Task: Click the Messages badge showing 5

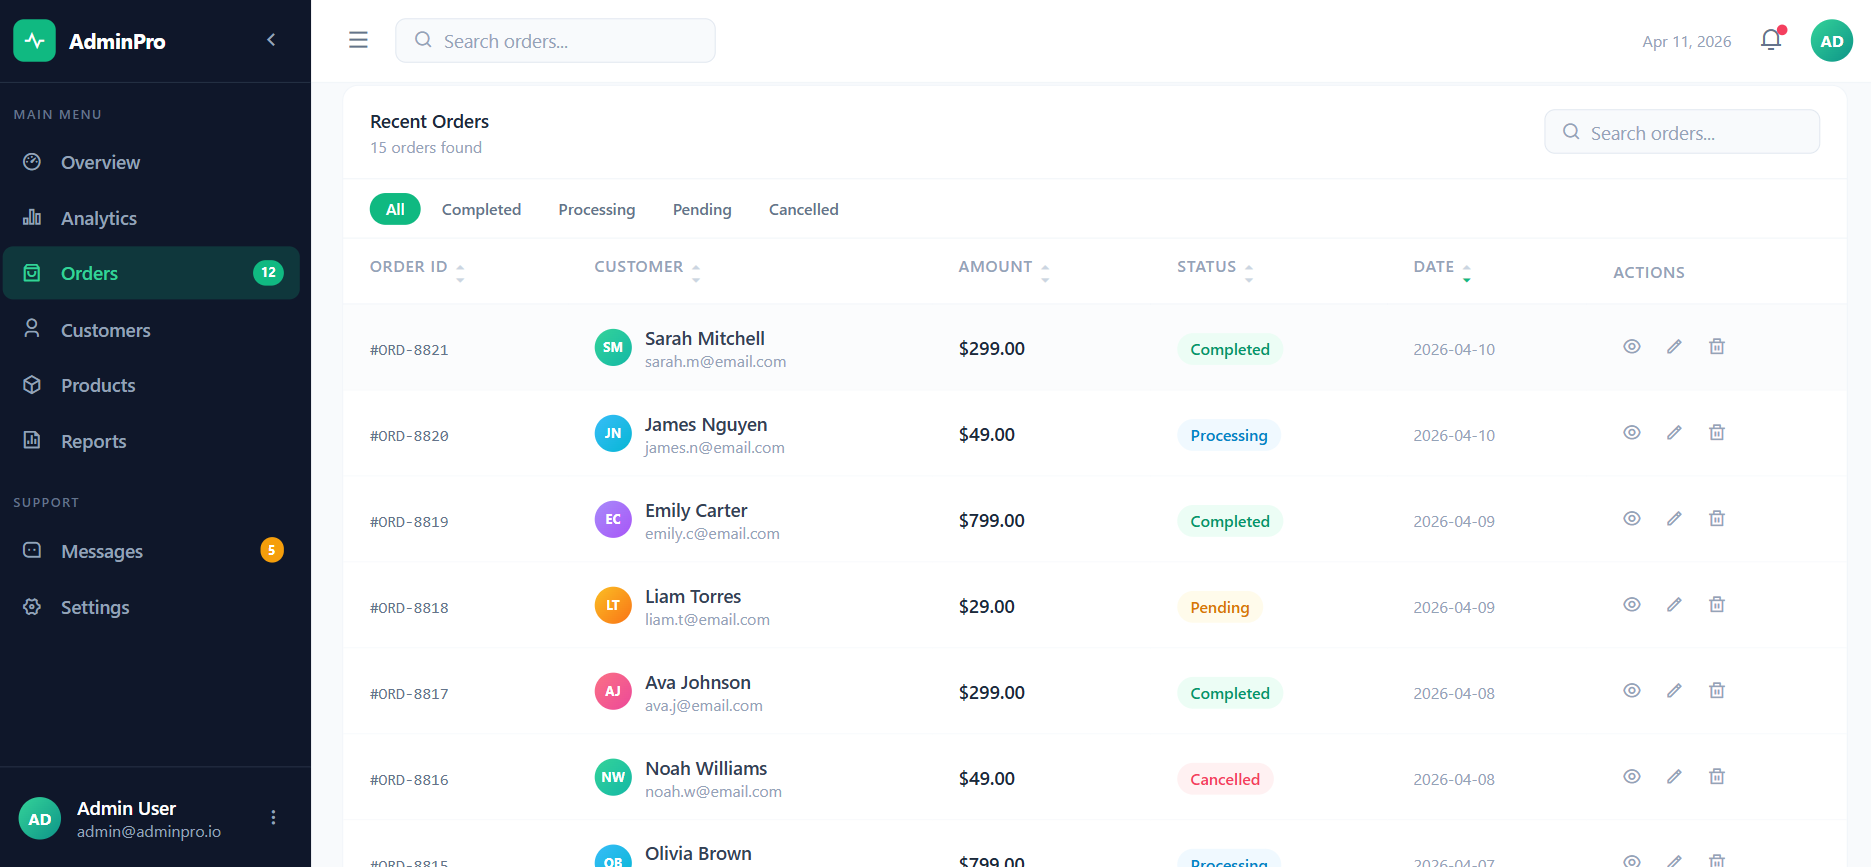Action: click(272, 550)
